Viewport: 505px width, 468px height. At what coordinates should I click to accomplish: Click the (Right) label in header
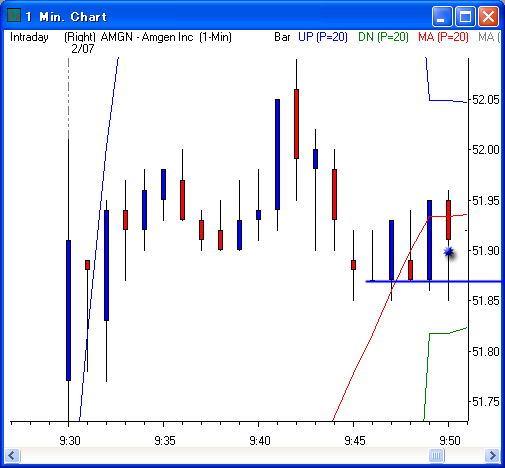80,37
